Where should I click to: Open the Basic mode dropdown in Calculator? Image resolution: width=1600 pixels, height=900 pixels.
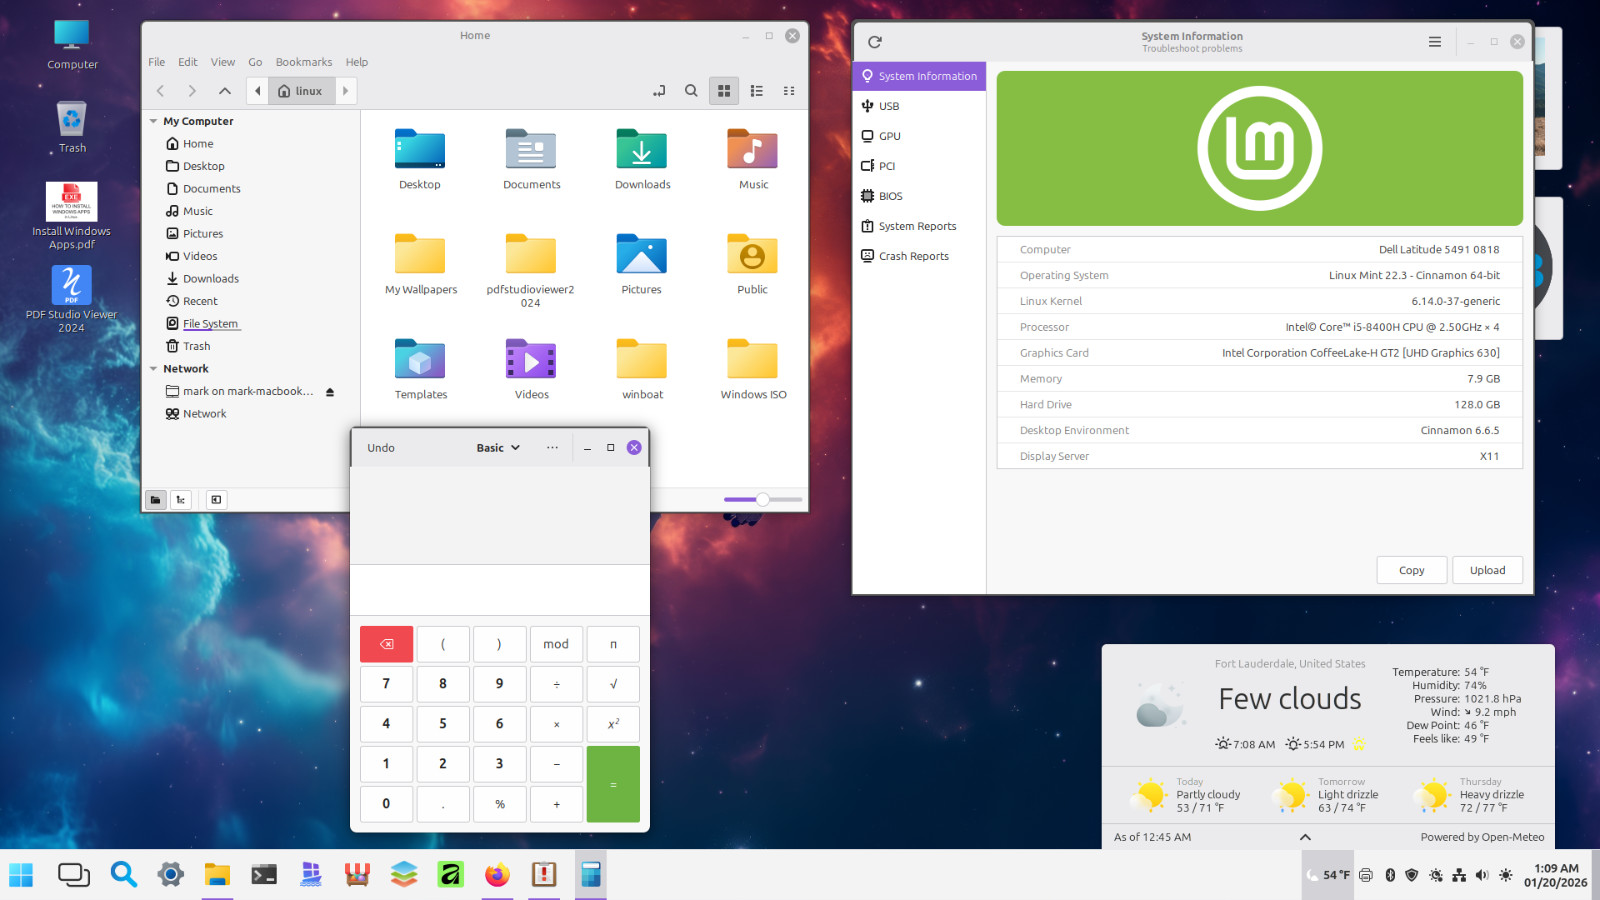pyautogui.click(x=498, y=448)
